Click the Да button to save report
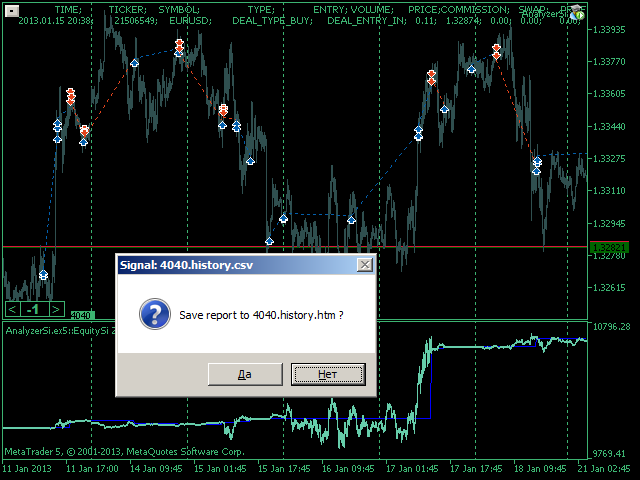Image resolution: width=640 pixels, height=480 pixels. pyautogui.click(x=245, y=374)
